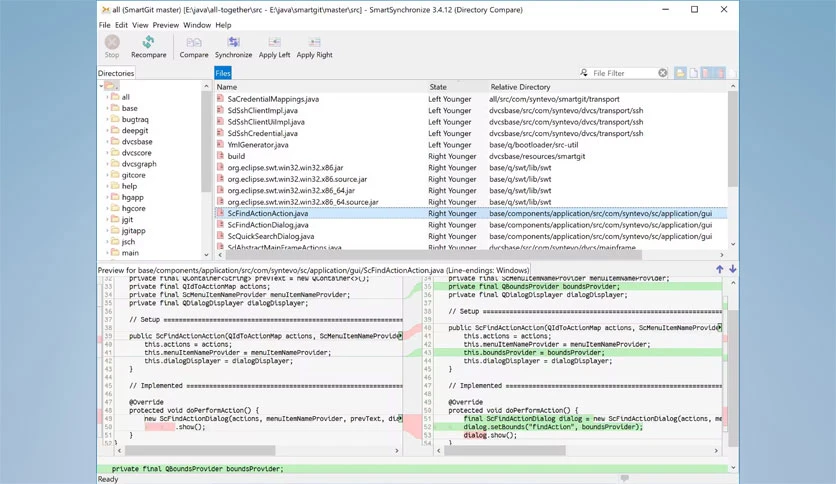
Task: Click the folder icon of bugtraq directory
Action: [x=115, y=119]
